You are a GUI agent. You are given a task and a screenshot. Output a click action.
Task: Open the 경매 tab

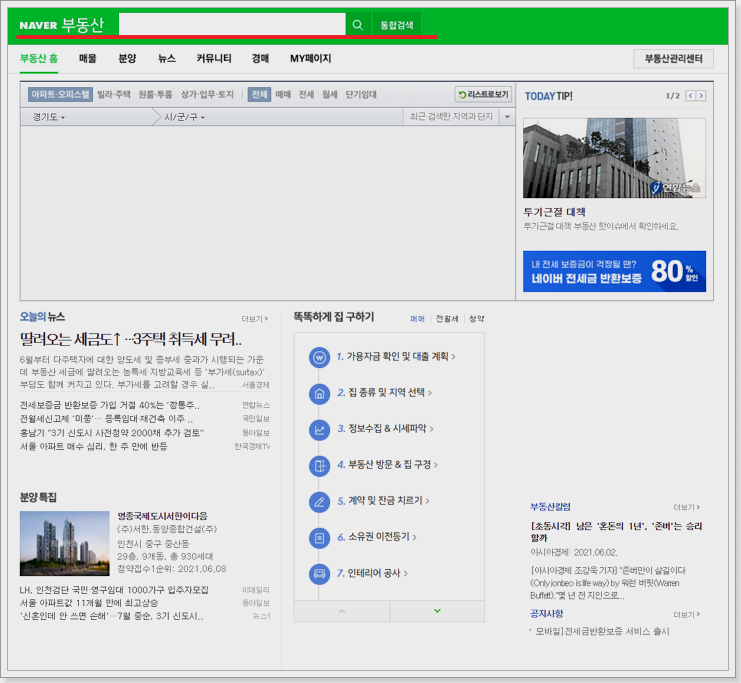[260, 59]
